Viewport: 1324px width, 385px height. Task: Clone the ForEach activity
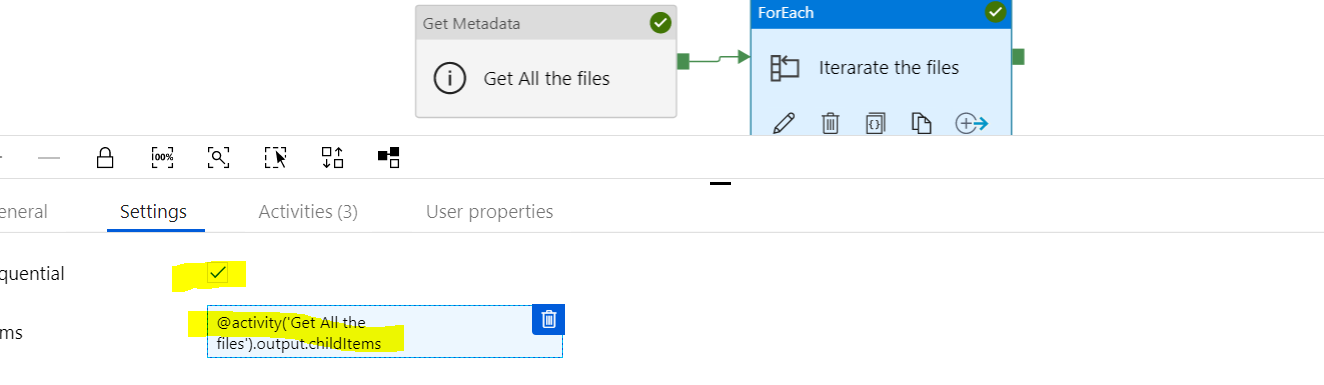coord(921,123)
